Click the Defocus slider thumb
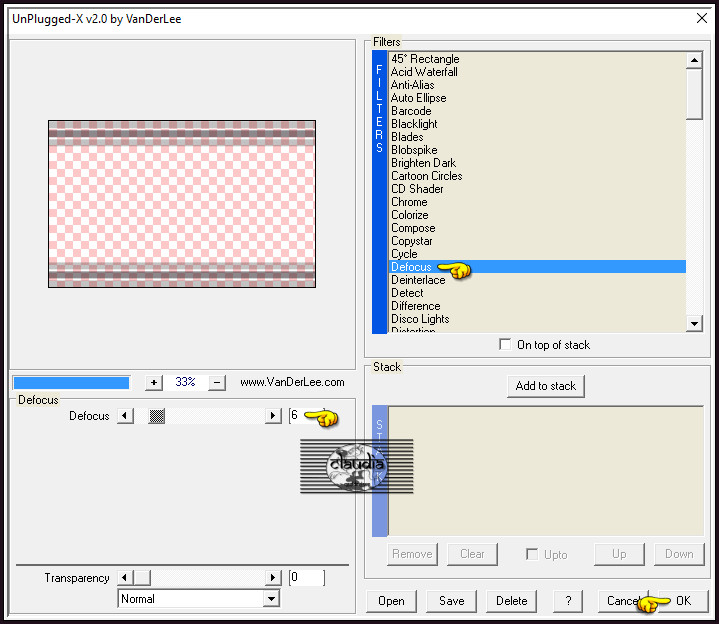The width and height of the screenshot is (719, 624). [x=156, y=416]
